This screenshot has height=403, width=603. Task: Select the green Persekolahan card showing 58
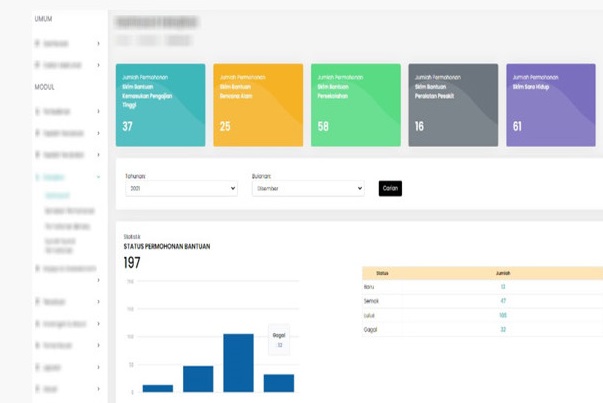coord(355,105)
